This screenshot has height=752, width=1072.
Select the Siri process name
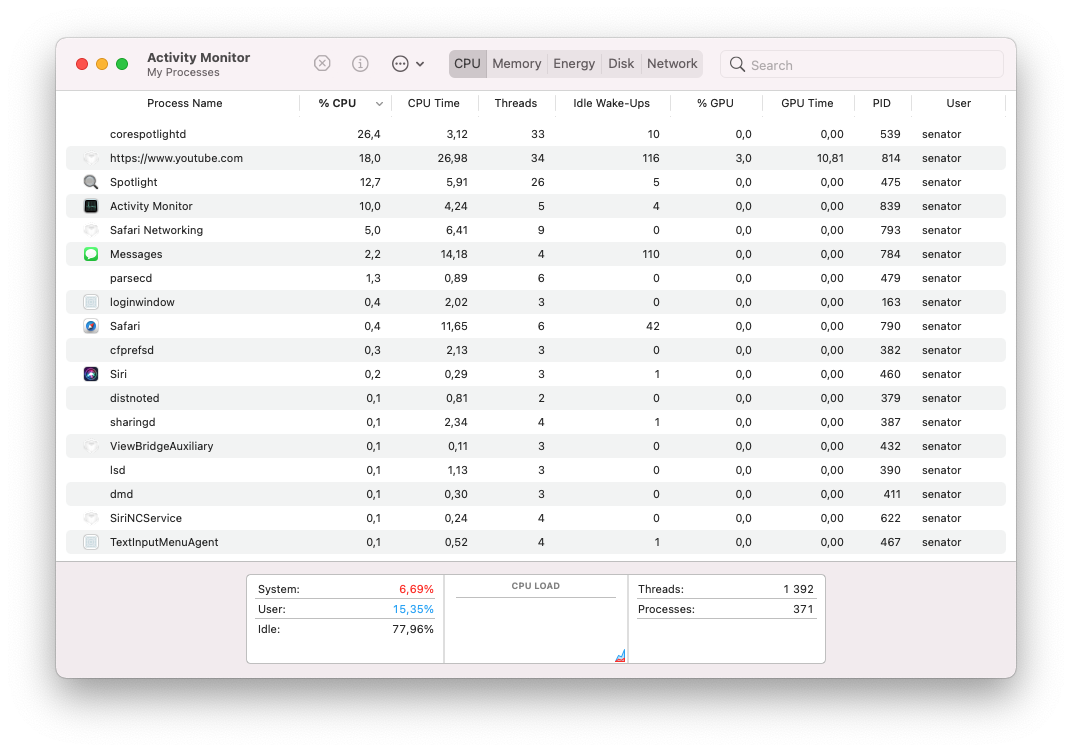[x=118, y=374]
